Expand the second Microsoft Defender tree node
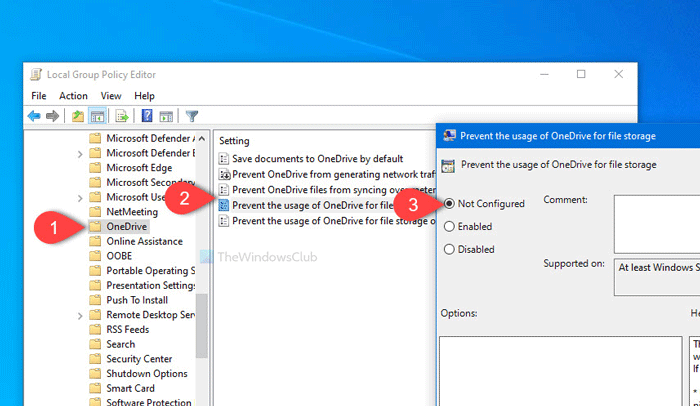The width and height of the screenshot is (700, 406). (x=80, y=154)
